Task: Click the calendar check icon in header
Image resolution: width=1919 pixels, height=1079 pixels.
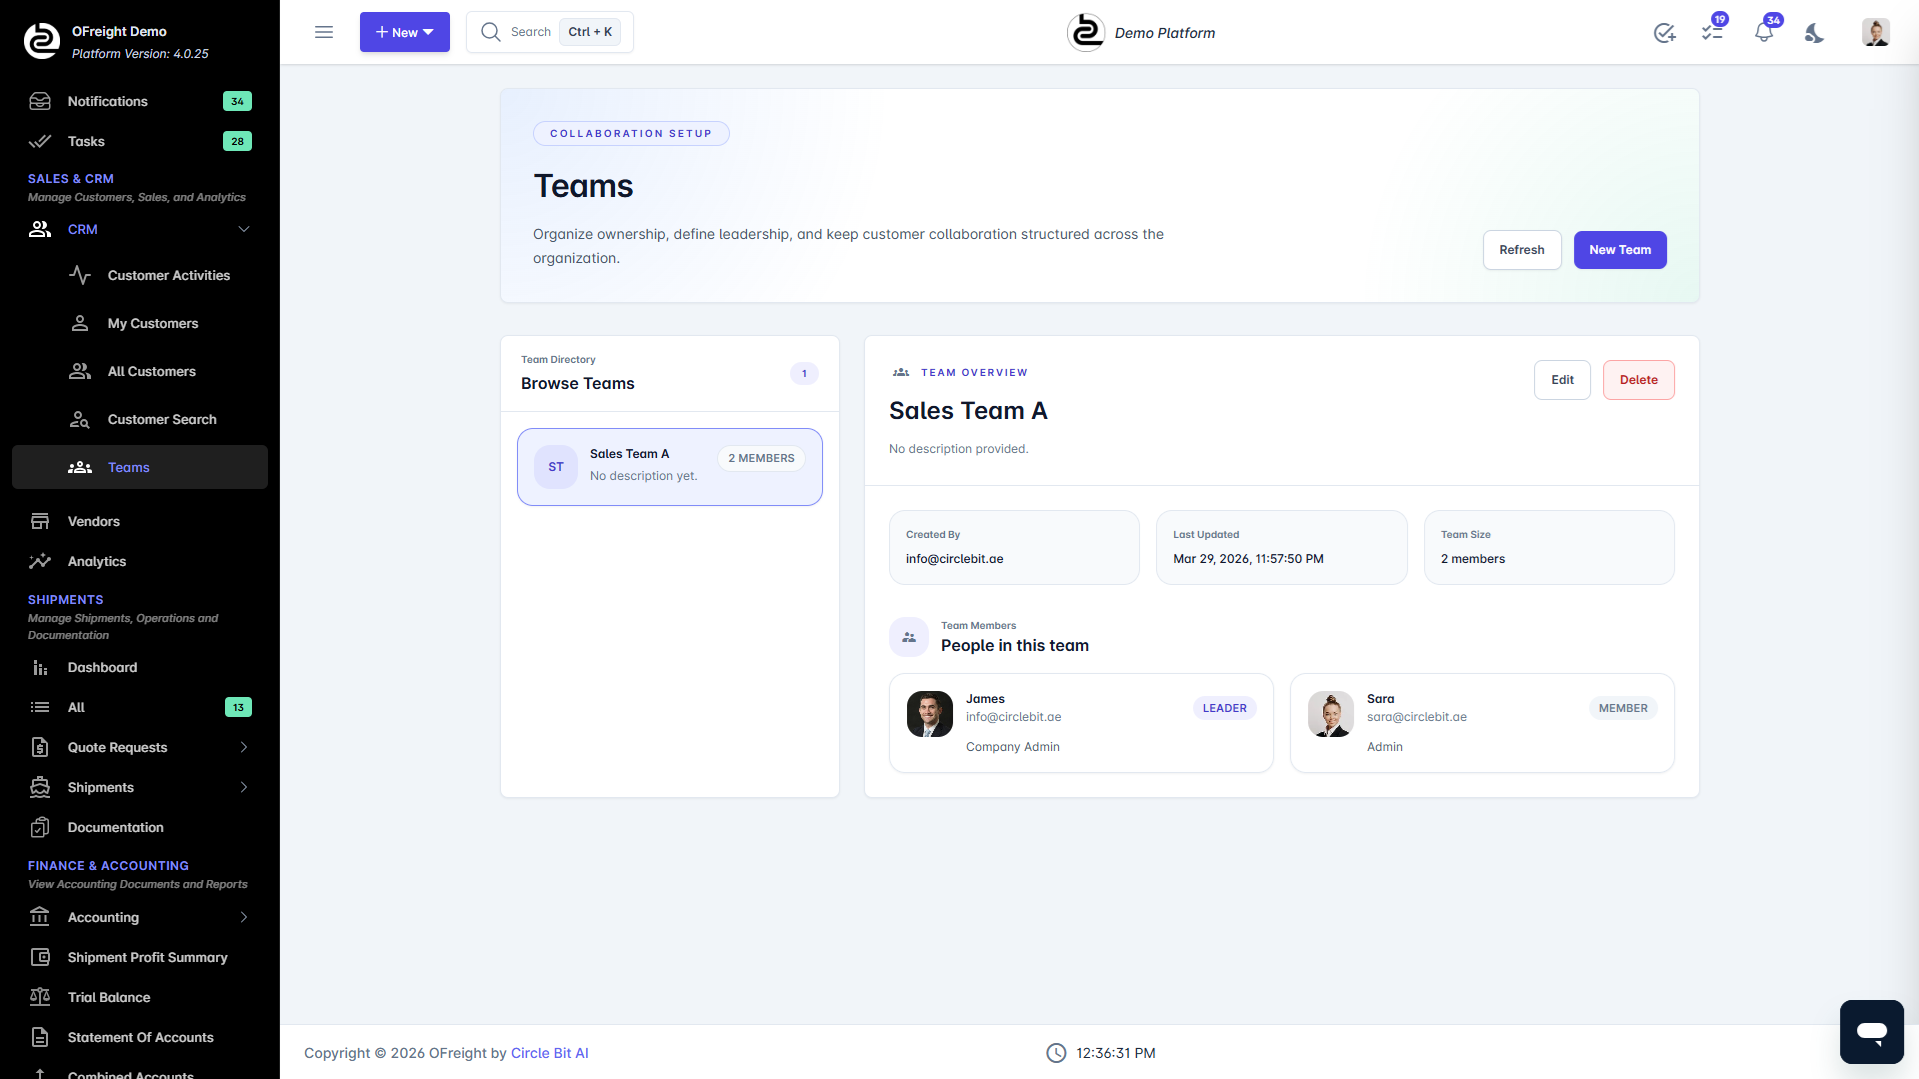Action: [x=1664, y=33]
